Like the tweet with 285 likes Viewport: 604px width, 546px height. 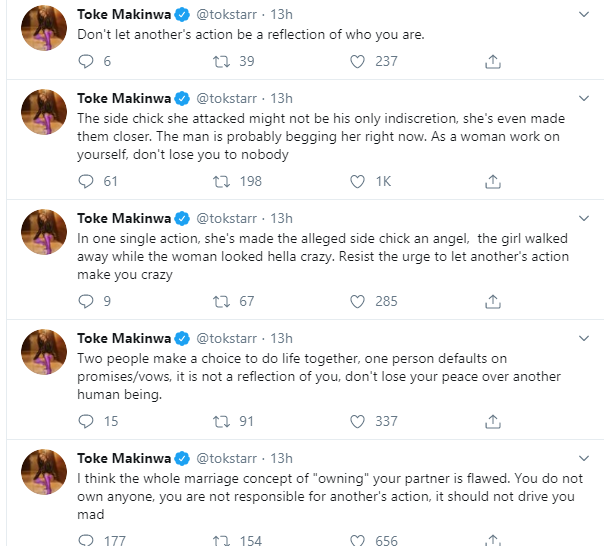tap(357, 301)
